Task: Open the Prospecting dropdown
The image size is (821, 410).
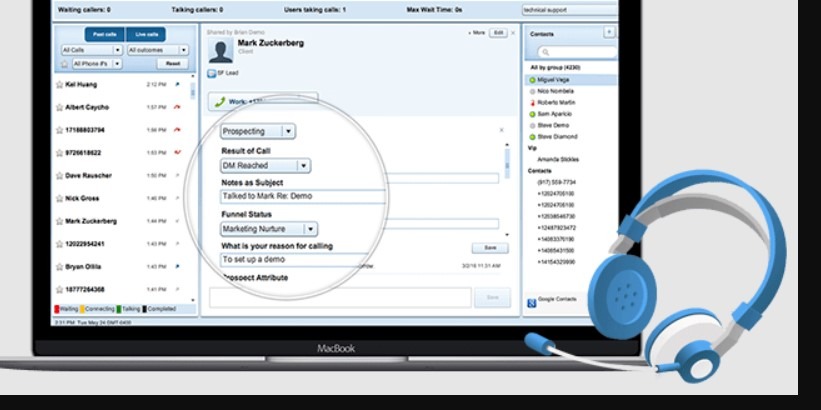Action: pos(288,131)
